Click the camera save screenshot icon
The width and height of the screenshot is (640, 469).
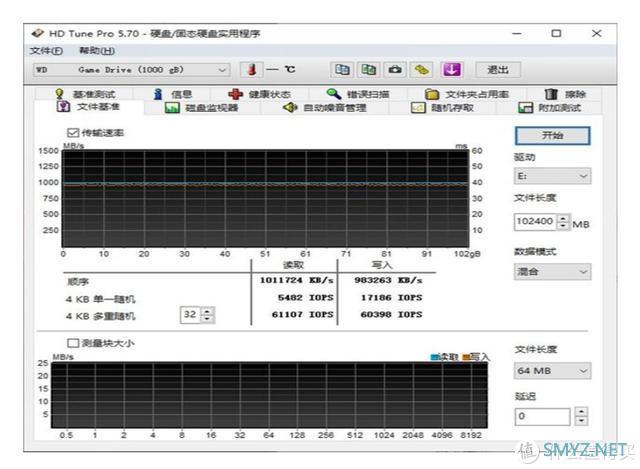(x=395, y=70)
